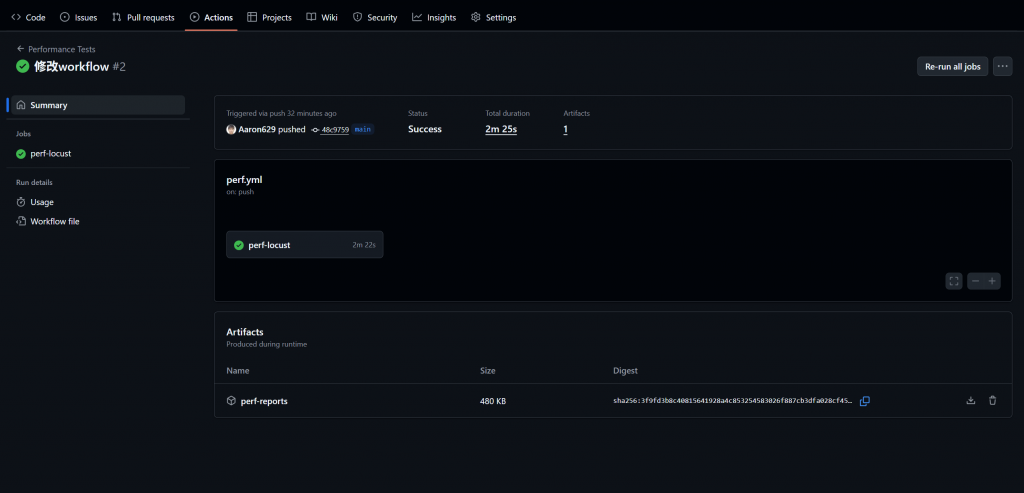Open the main branch label
Screen dimensions: 1024x493
pyautogui.click(x=362, y=129)
